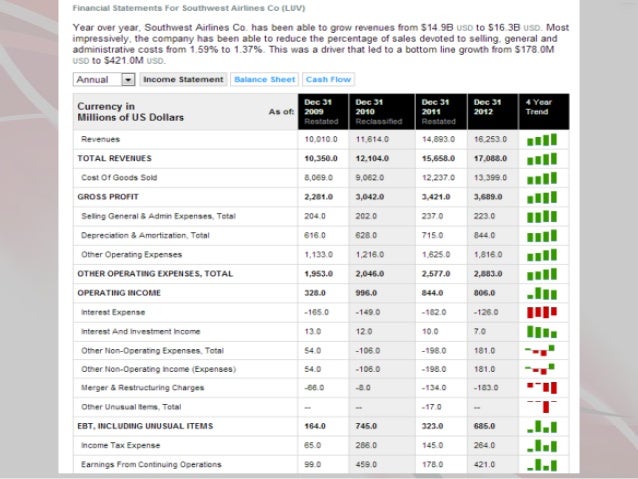The width and height of the screenshot is (638, 479).
Task: Click the Total Revenues trend sparkline
Action: tap(540, 158)
